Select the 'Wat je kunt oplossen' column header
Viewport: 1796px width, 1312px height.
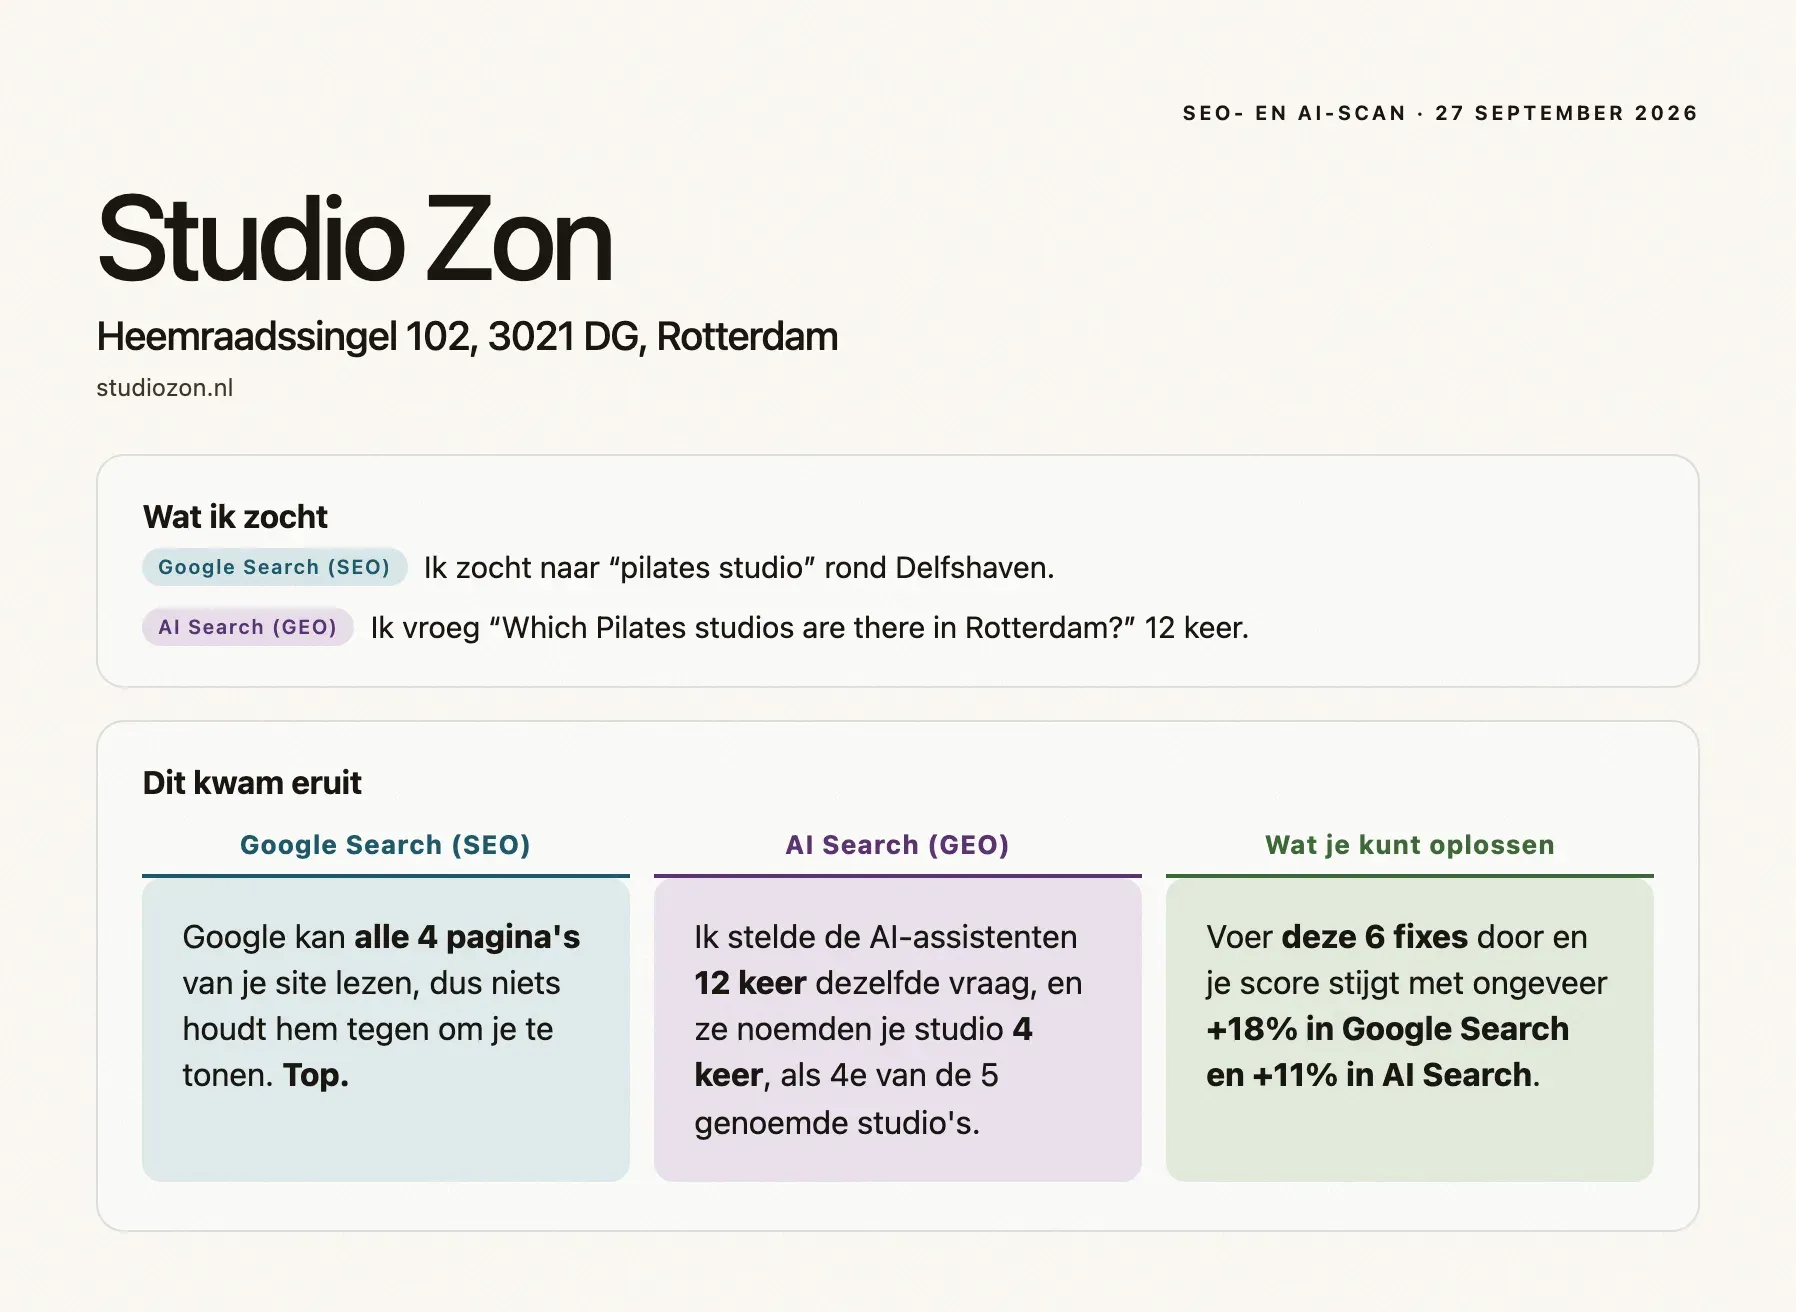click(x=1409, y=845)
